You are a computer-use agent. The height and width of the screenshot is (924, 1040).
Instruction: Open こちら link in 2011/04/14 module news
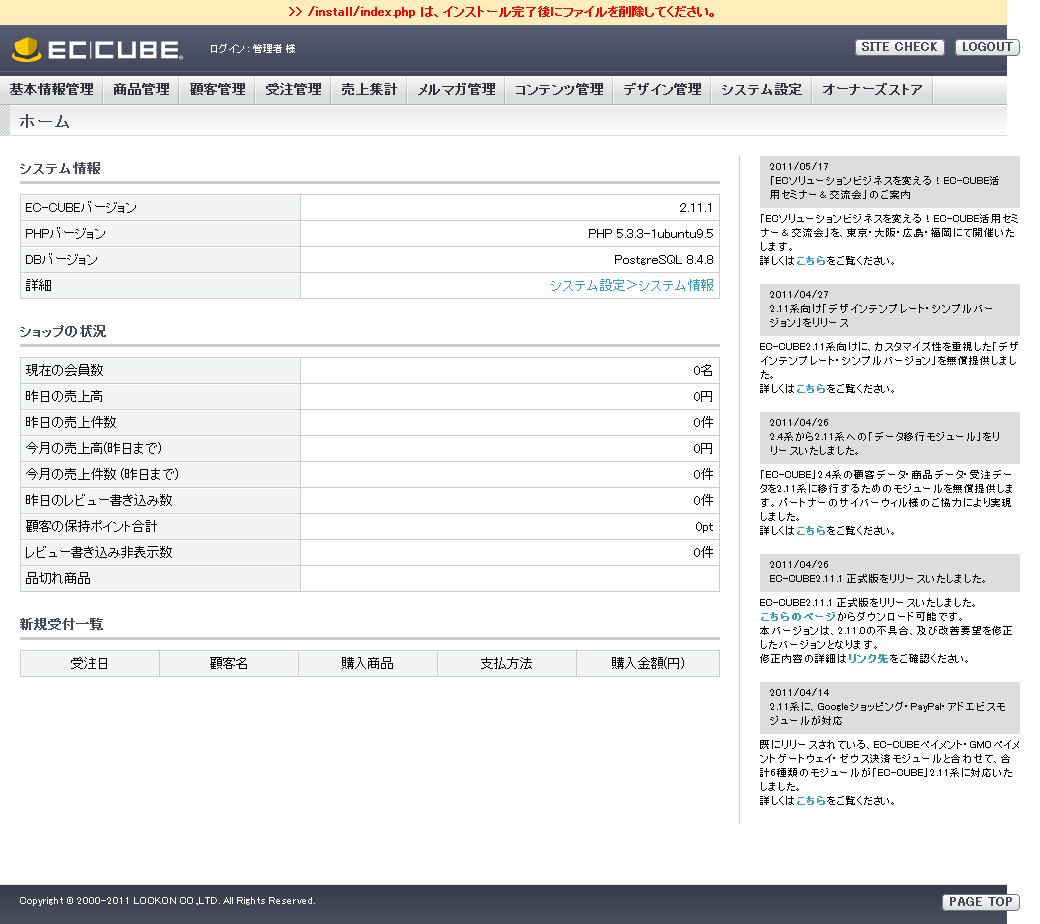pyautogui.click(x=811, y=801)
